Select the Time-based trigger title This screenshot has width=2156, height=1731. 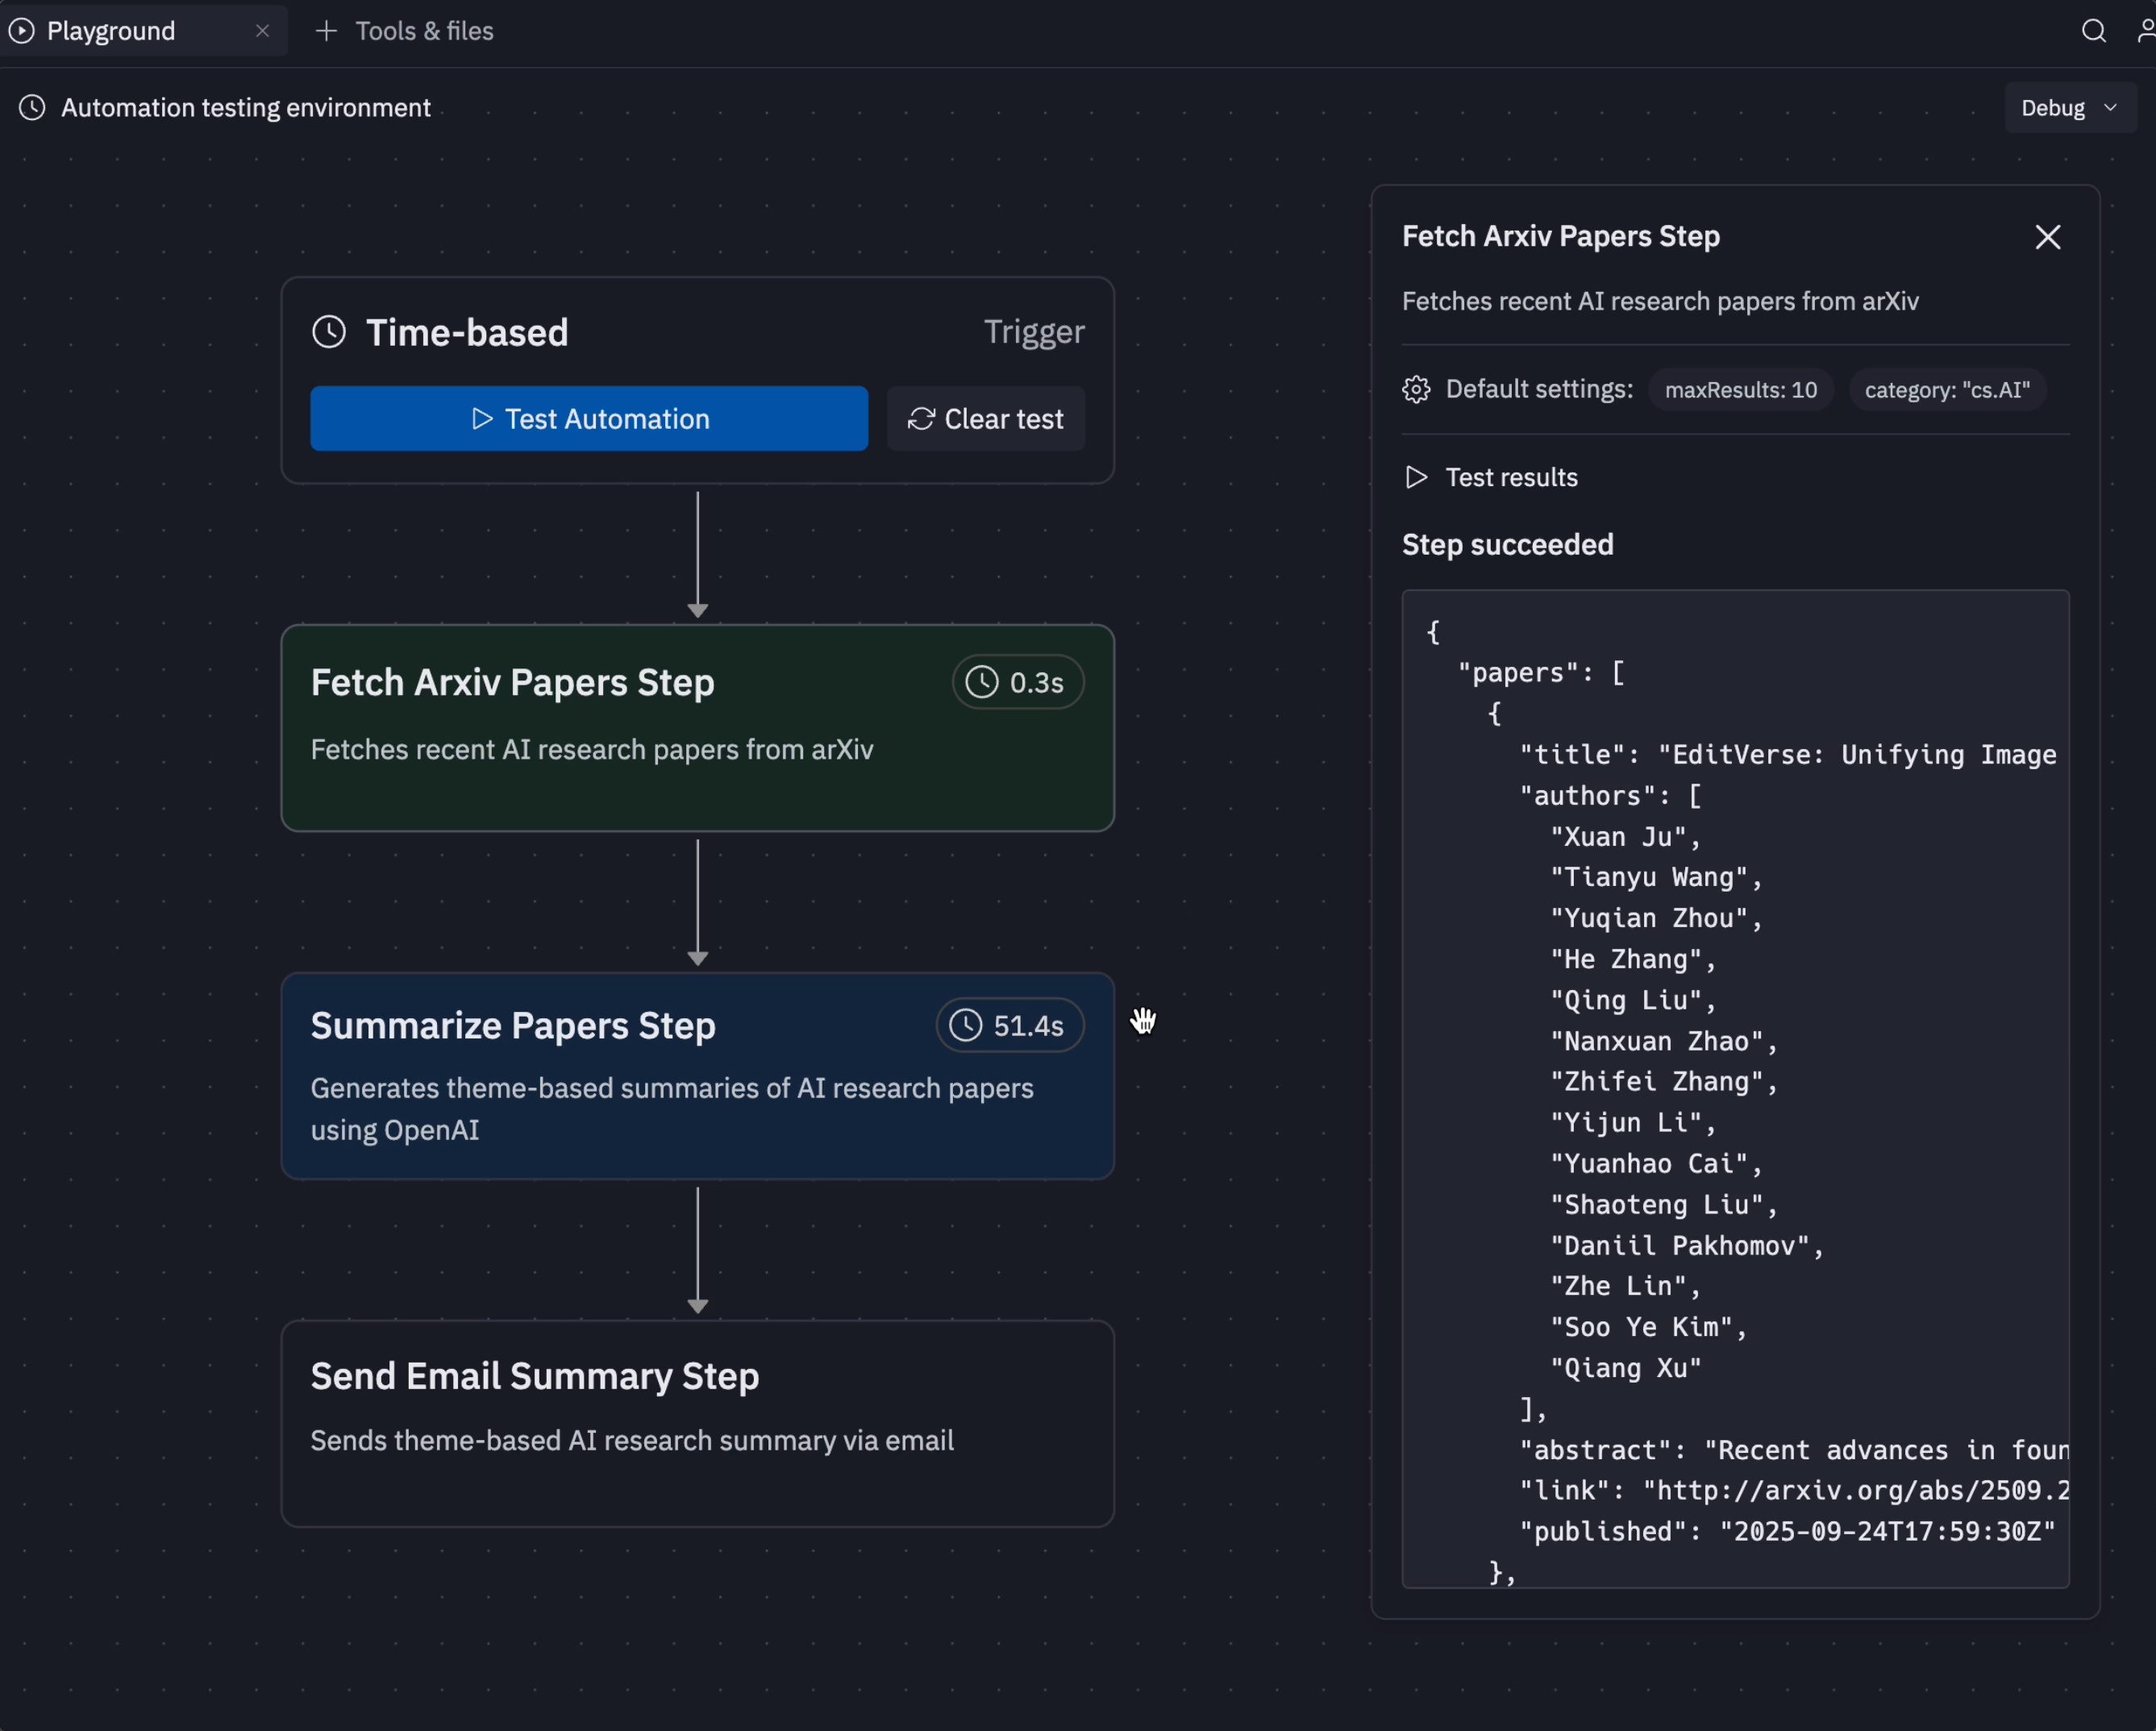pyautogui.click(x=466, y=332)
